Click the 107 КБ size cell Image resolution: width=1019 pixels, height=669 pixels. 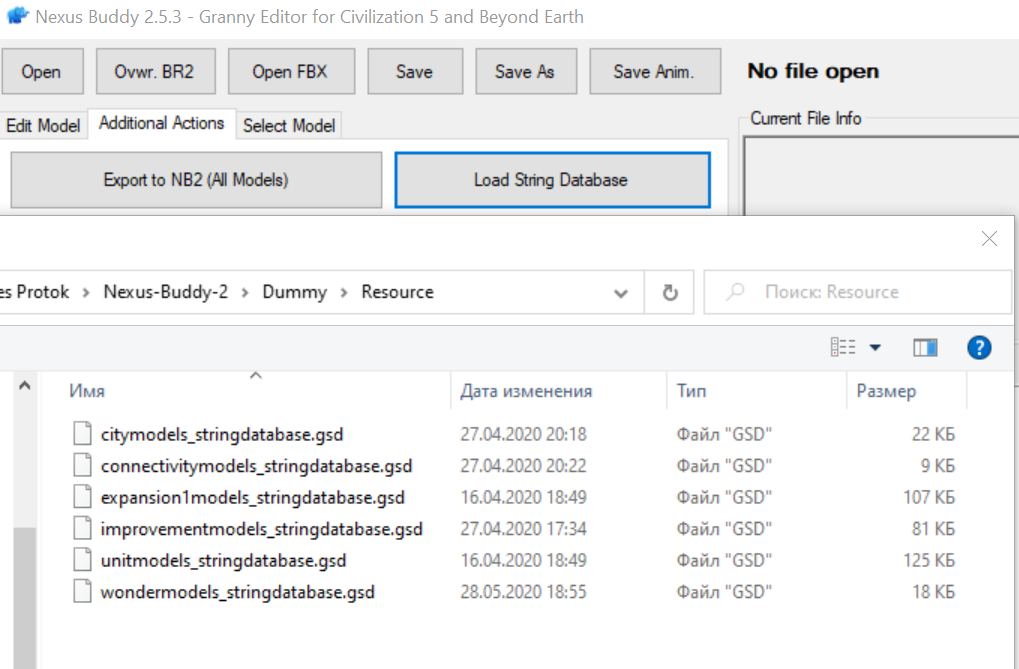click(929, 498)
